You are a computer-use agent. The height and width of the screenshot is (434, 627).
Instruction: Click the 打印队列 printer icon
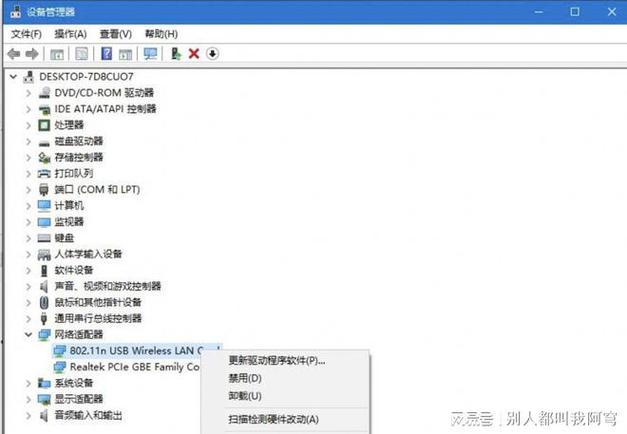click(44, 174)
